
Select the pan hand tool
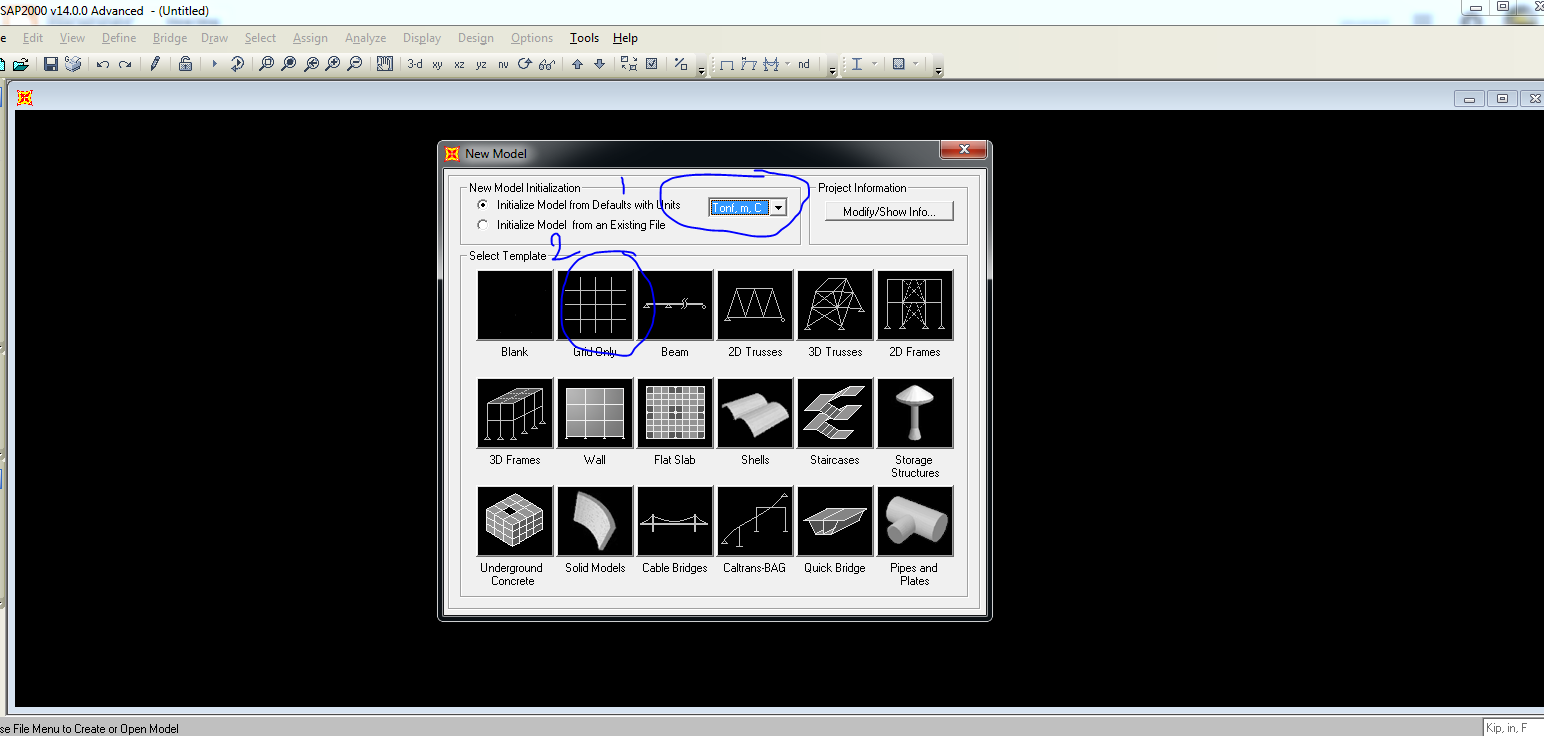click(x=385, y=64)
